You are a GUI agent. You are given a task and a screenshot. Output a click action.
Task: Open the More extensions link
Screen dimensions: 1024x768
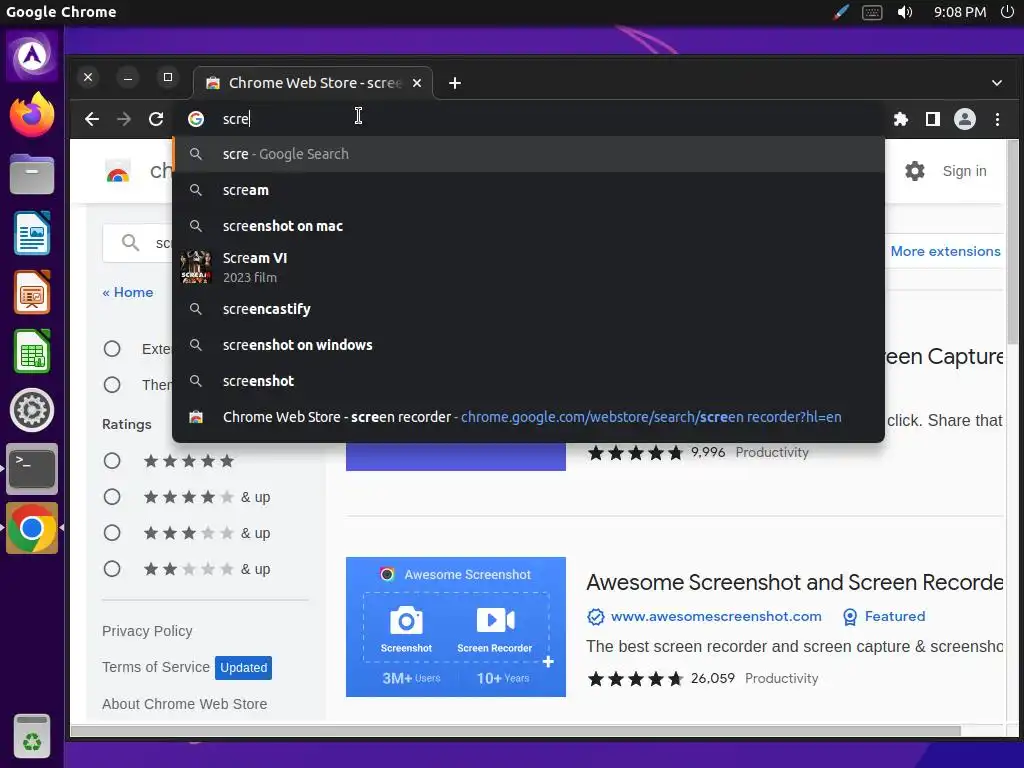click(945, 251)
